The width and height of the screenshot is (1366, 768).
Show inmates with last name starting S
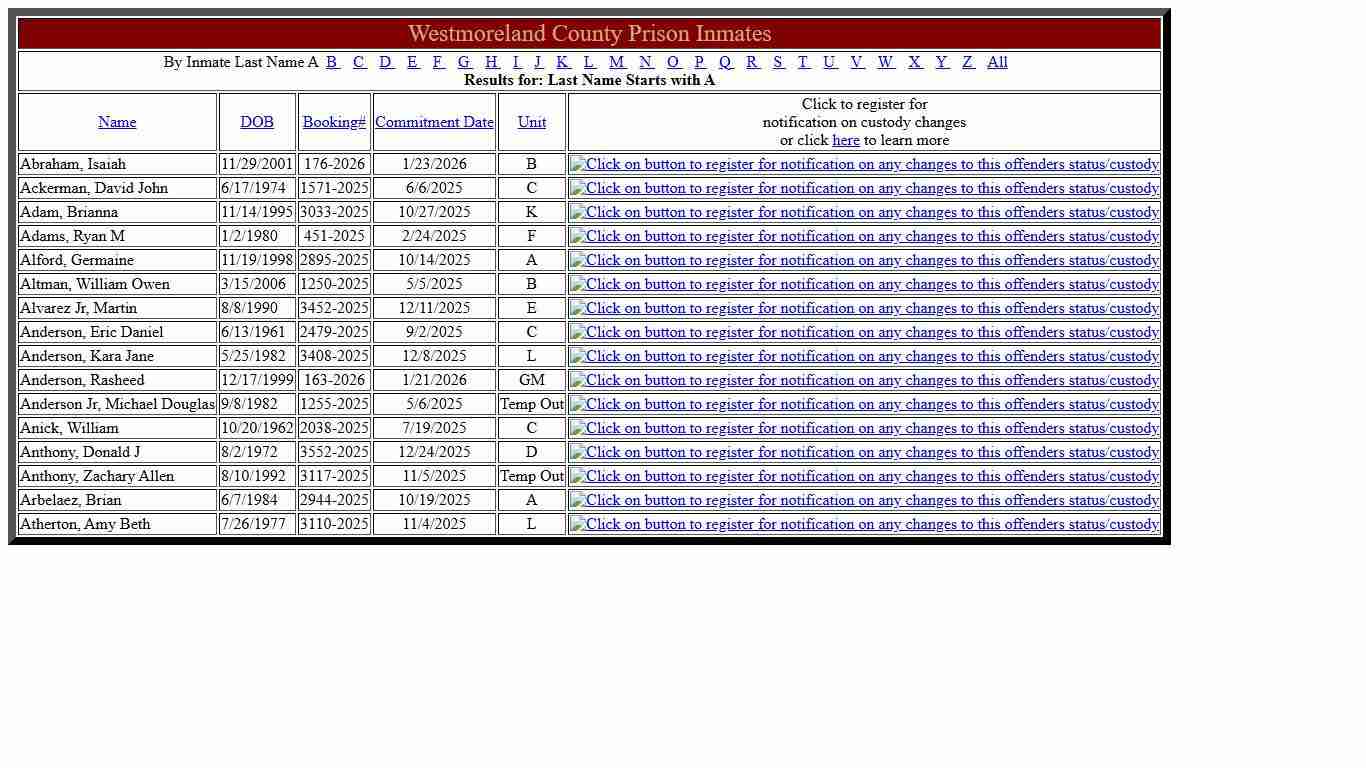coord(778,62)
